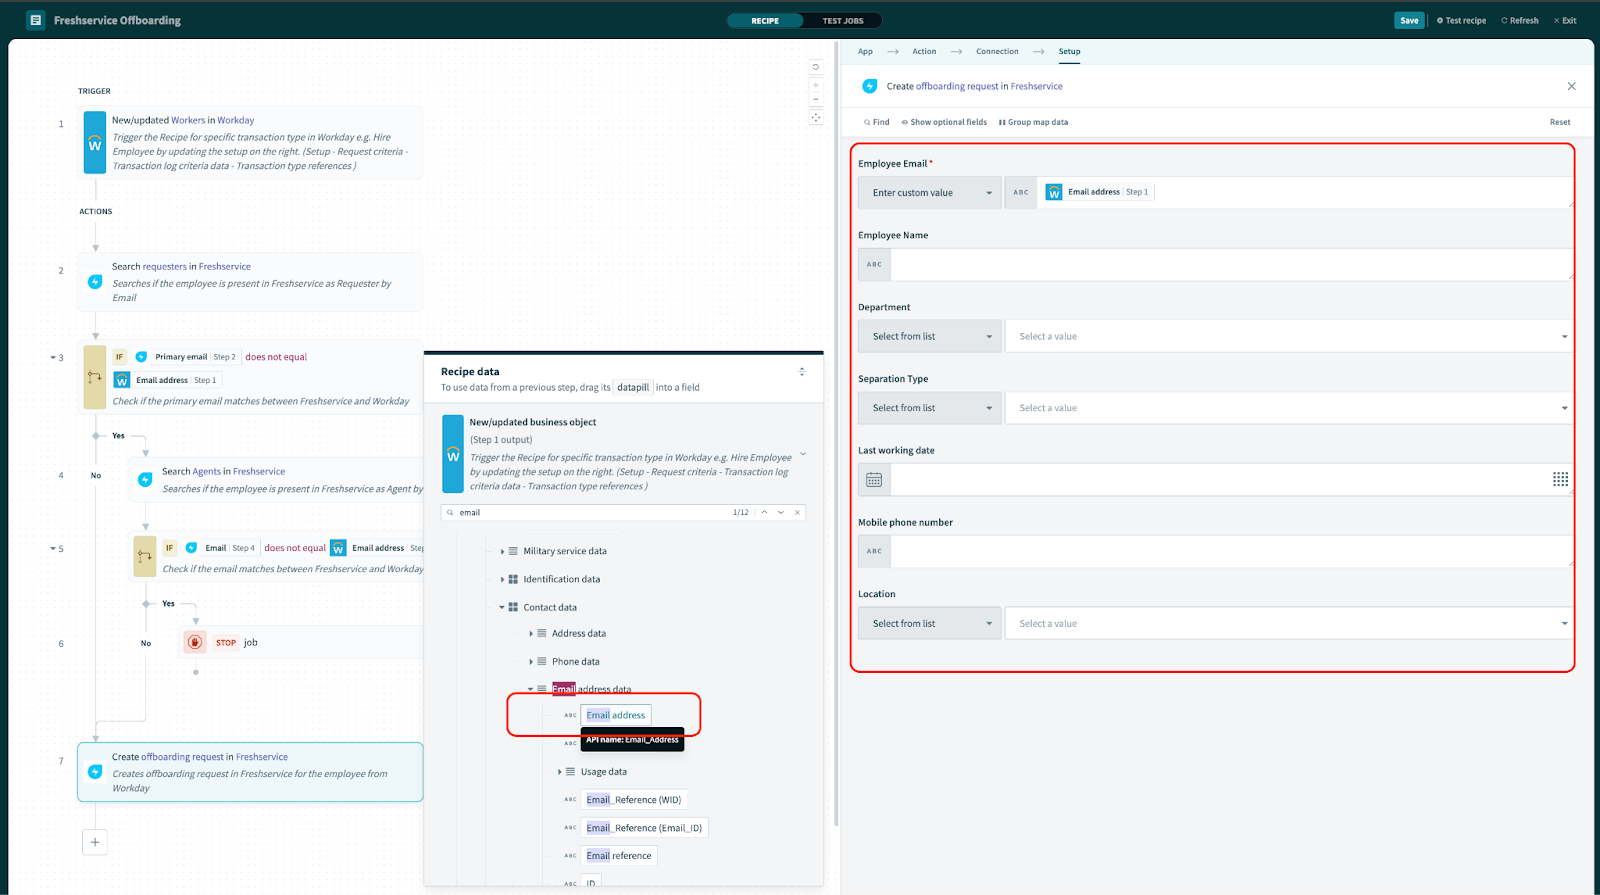Switch to the TEST JOBS tab
This screenshot has height=895, width=1600.
click(843, 20)
